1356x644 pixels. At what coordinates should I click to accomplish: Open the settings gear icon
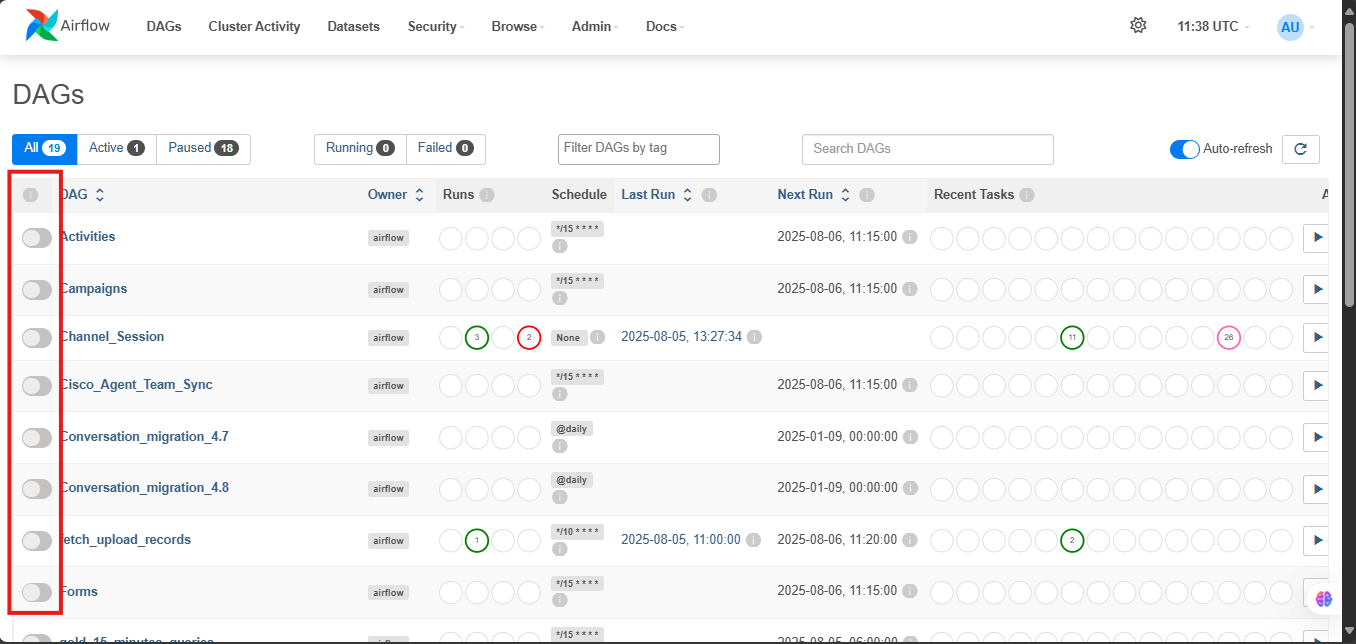1138,26
